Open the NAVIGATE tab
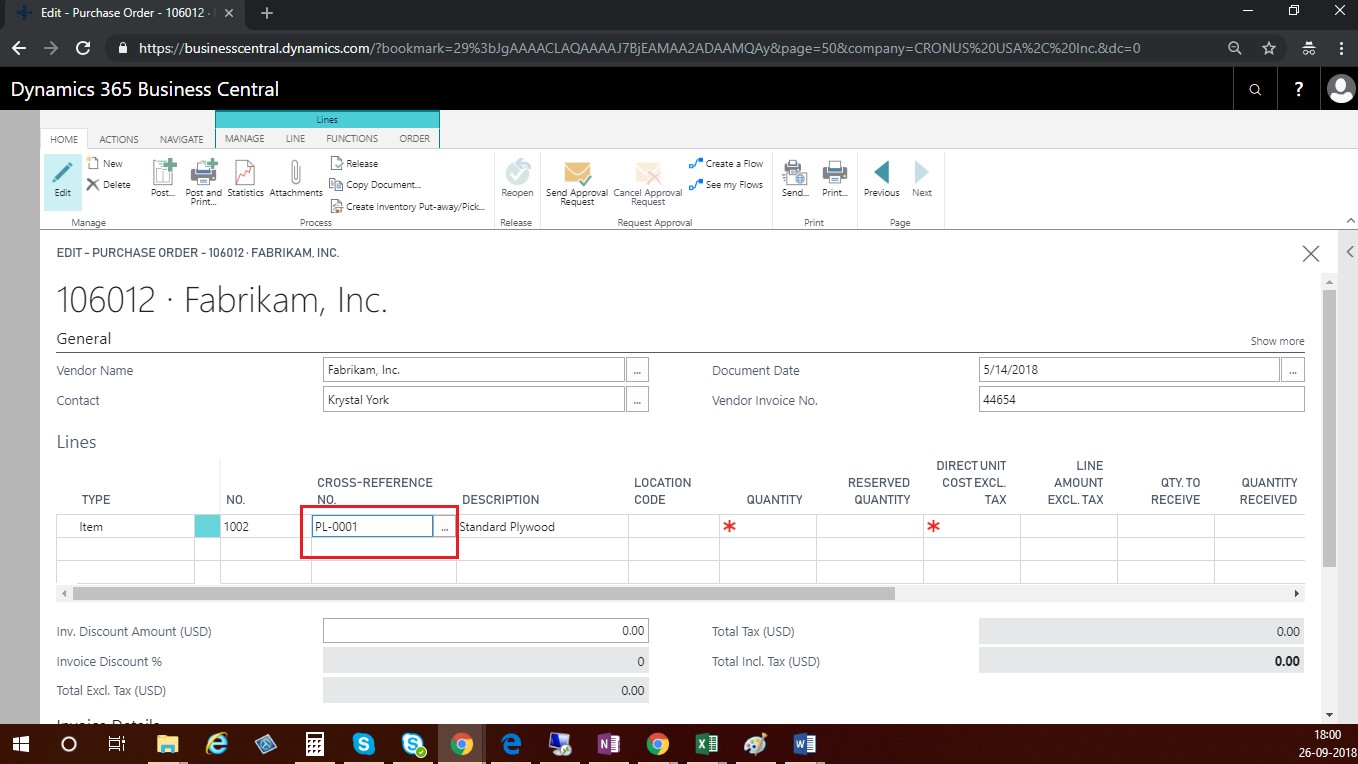Screen dimensions: 1358x764 tap(181, 139)
